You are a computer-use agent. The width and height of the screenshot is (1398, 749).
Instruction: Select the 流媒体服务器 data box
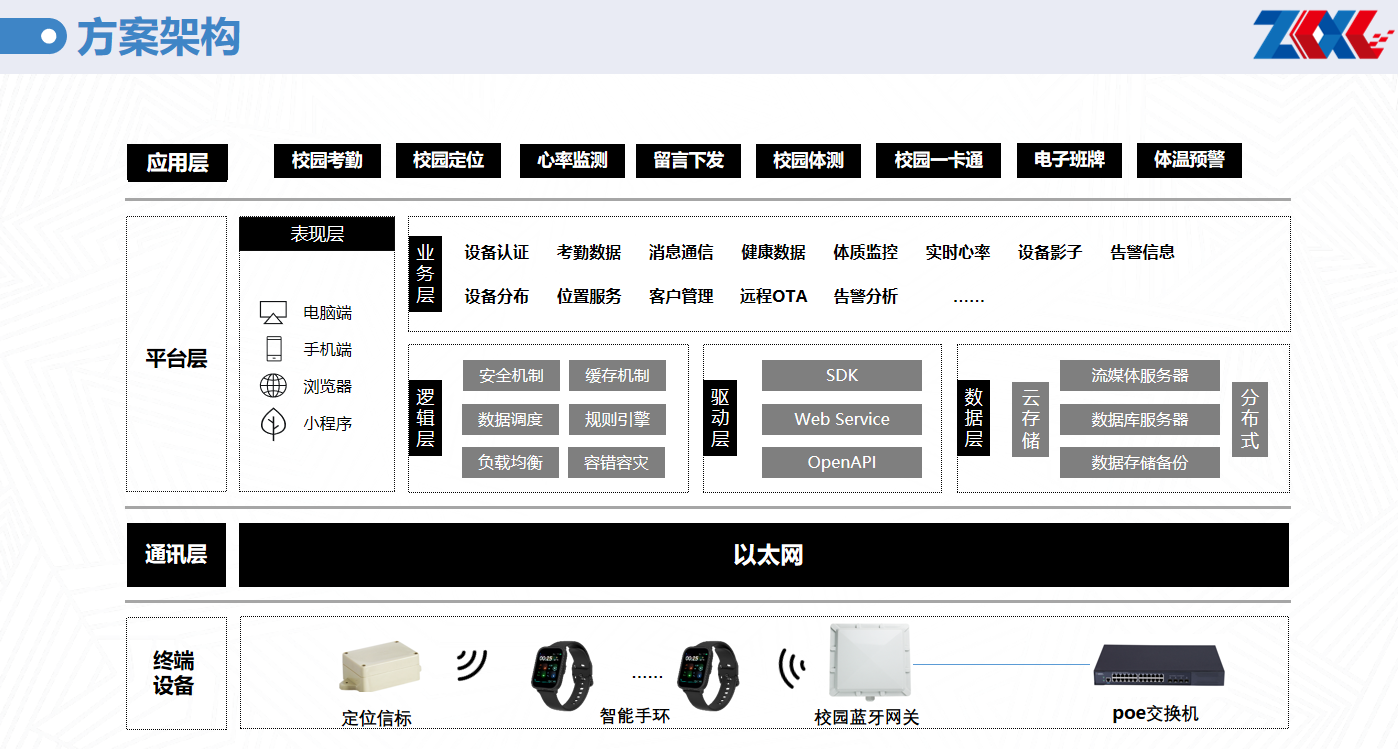[1139, 376]
